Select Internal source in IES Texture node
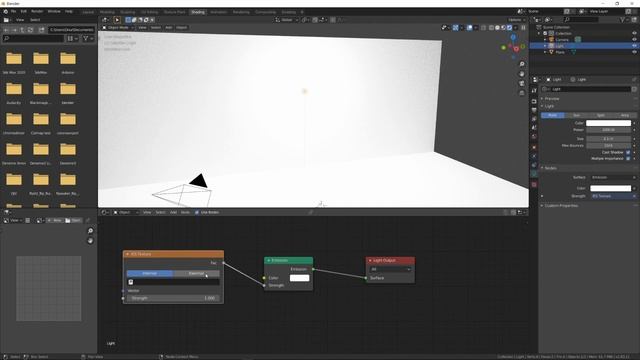Image resolution: width=640 pixels, height=360 pixels. (x=150, y=273)
